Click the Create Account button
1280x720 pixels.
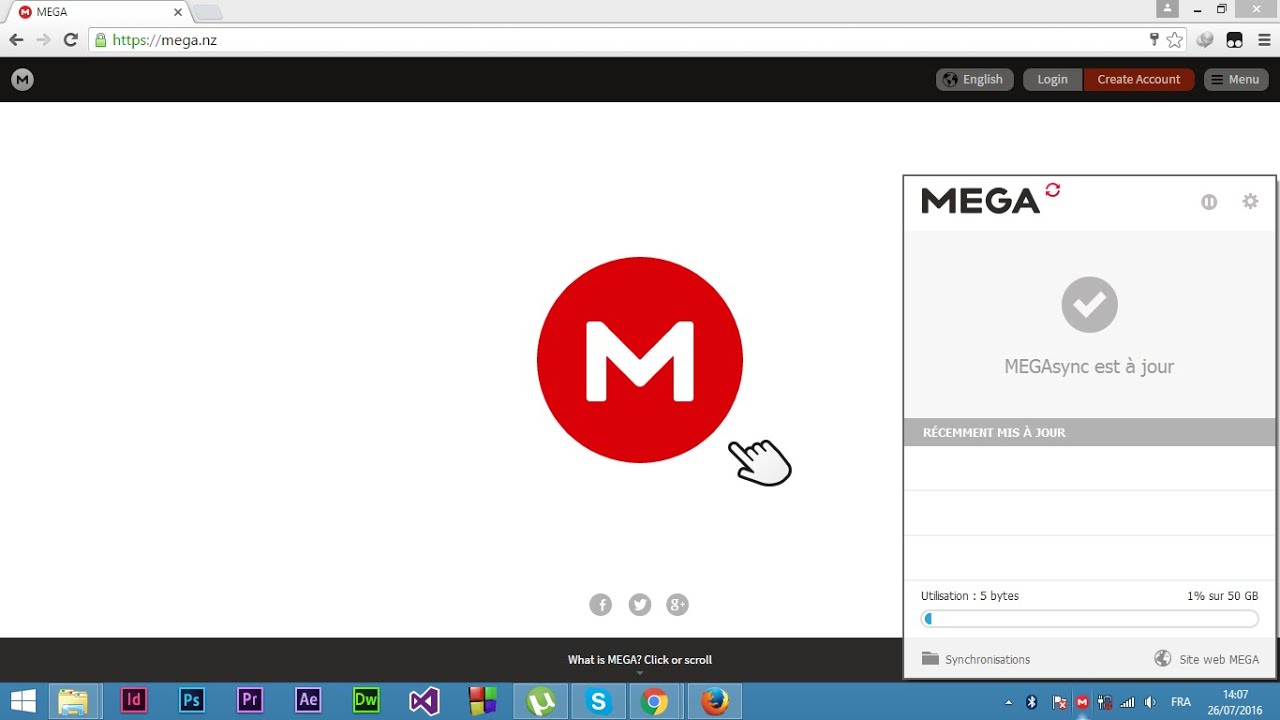click(x=1138, y=79)
